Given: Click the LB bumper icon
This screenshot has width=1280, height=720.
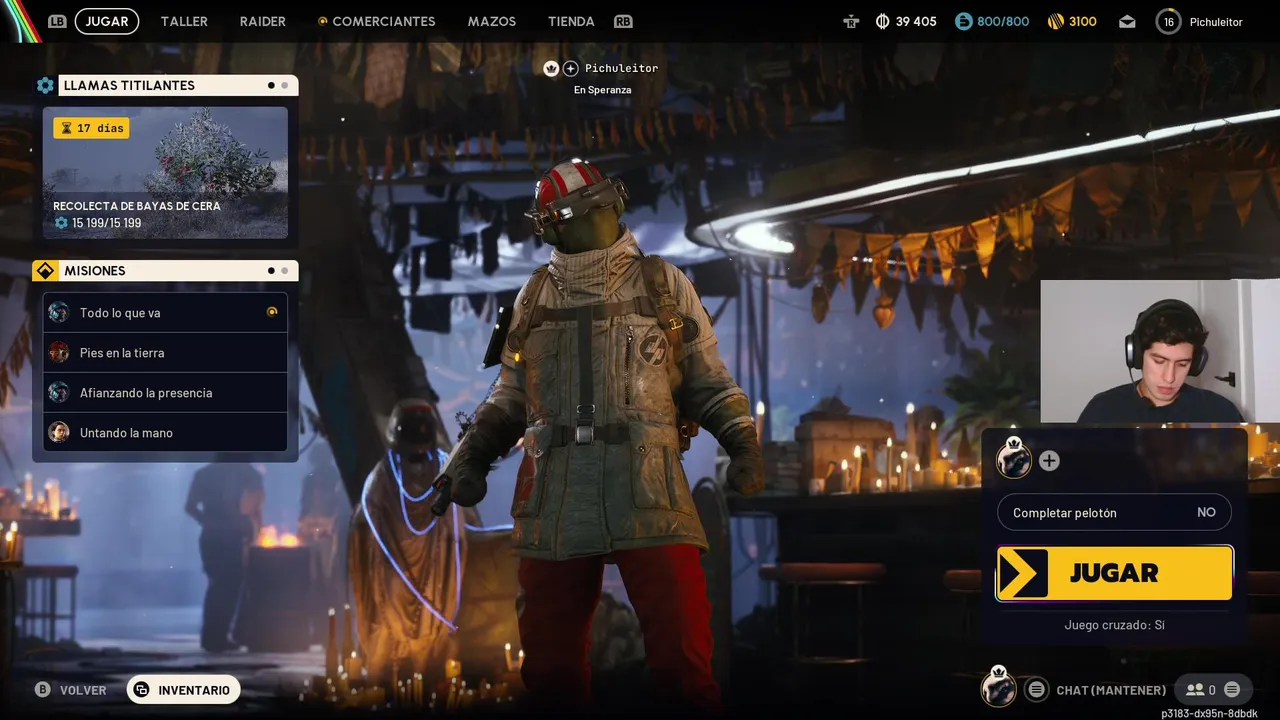Looking at the screenshot, I should click(x=57, y=21).
